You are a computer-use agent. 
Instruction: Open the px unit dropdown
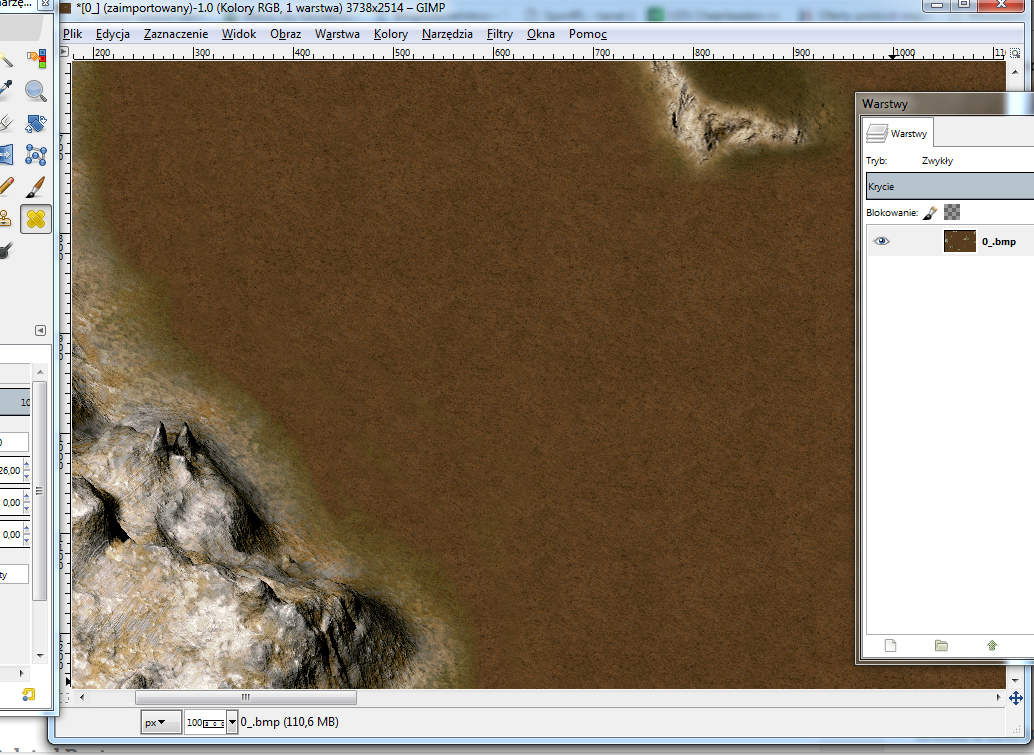point(161,722)
